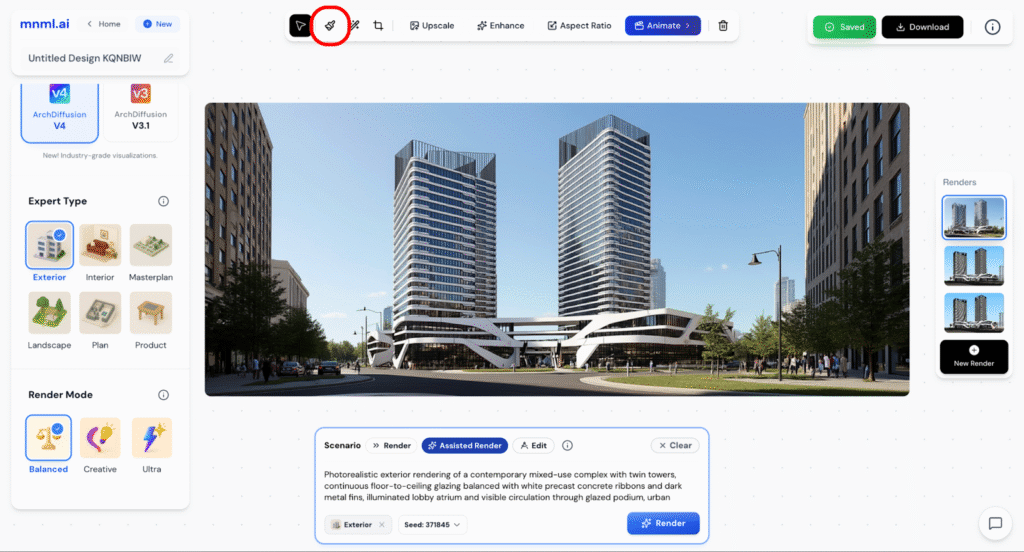1024x552 pixels.
Task: Expand the Seed 371845 dropdown
Action: pyautogui.click(x=432, y=525)
